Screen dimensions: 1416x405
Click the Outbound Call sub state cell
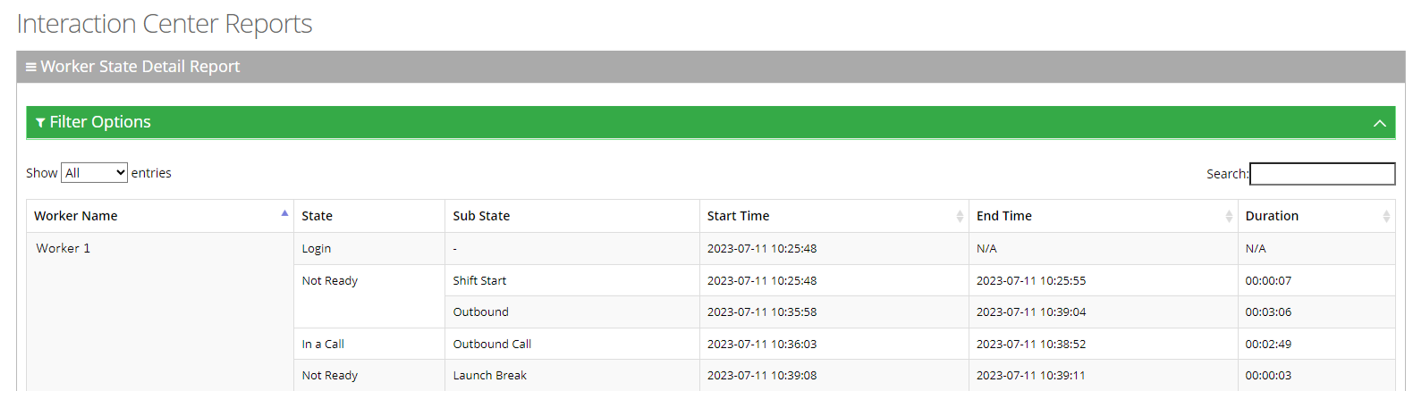pyautogui.click(x=492, y=344)
